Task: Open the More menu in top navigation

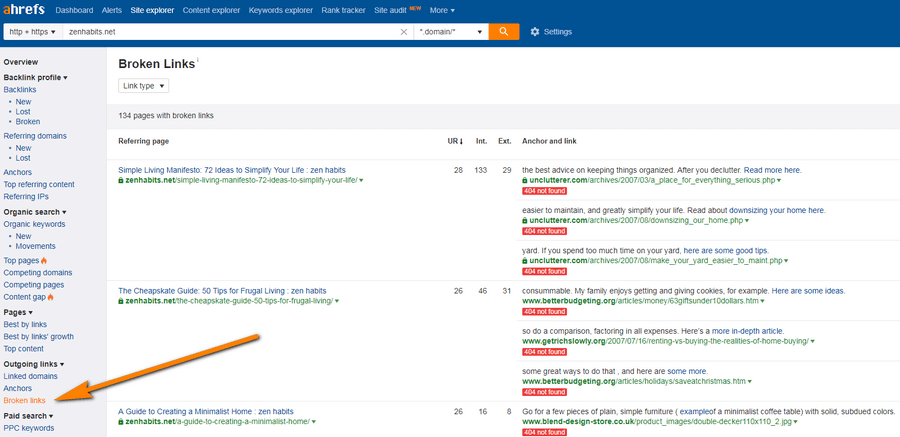Action: 442,10
